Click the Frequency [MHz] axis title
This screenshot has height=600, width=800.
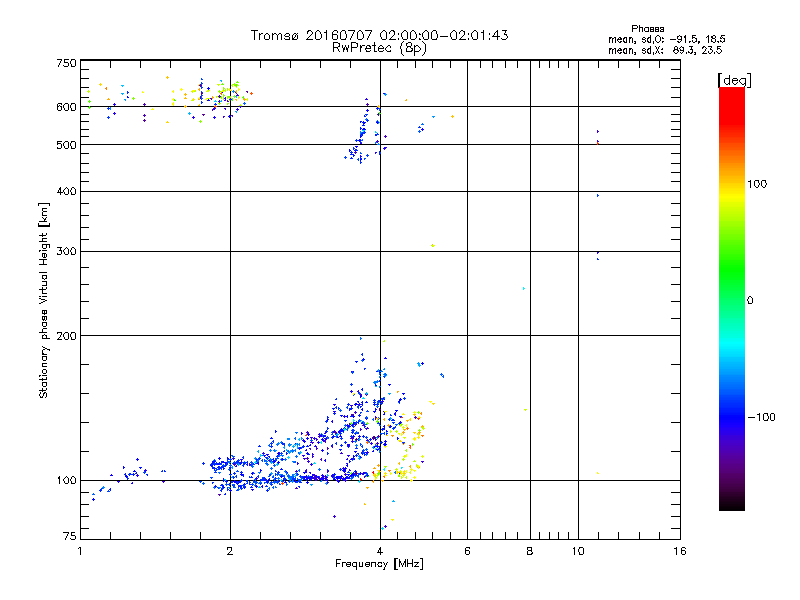coord(379,564)
